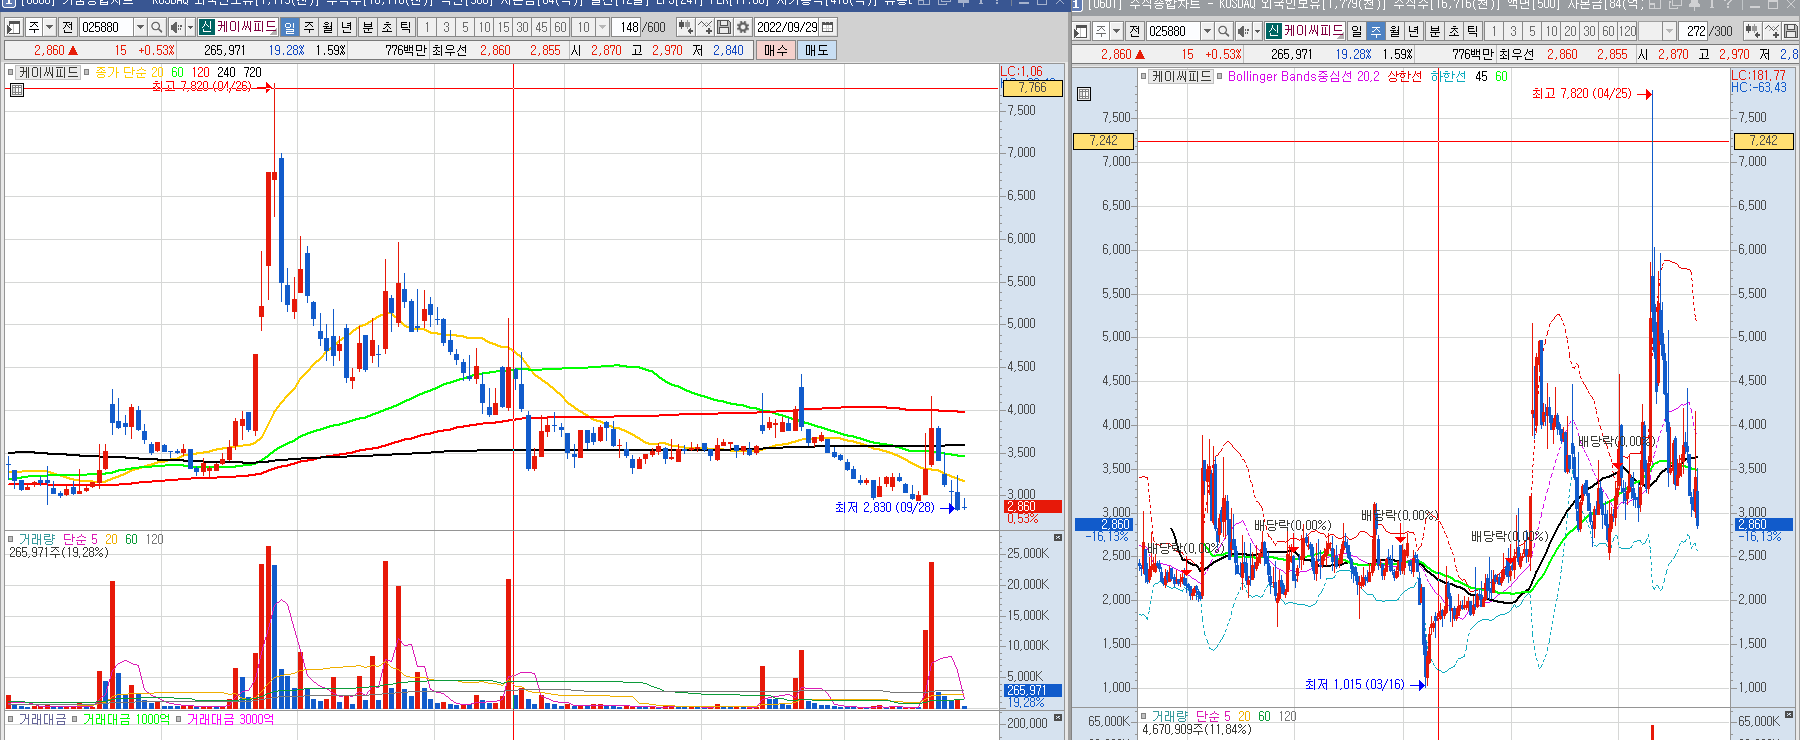Click the left chart's panel layout icon
The image size is (1800, 740).
click(x=13, y=27)
